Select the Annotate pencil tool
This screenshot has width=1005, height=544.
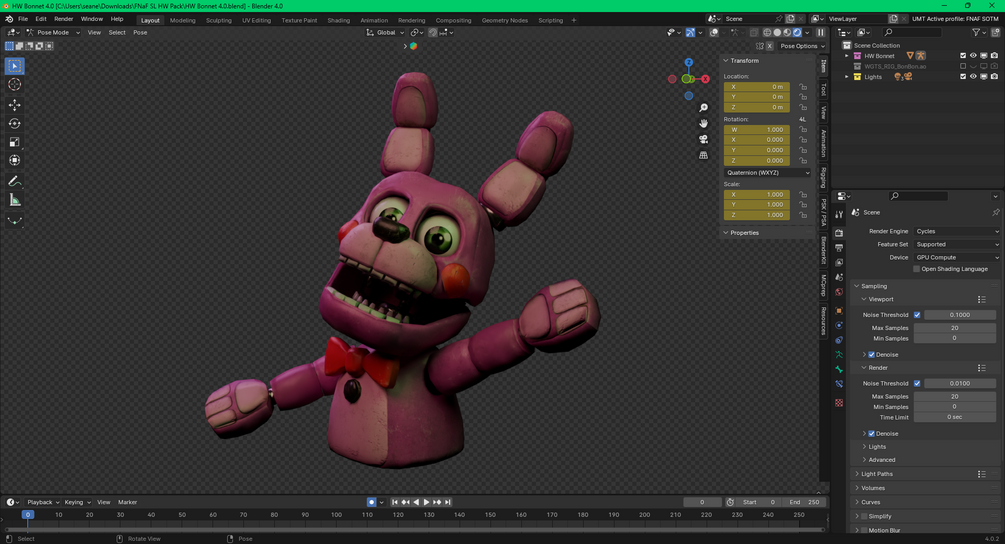point(14,181)
